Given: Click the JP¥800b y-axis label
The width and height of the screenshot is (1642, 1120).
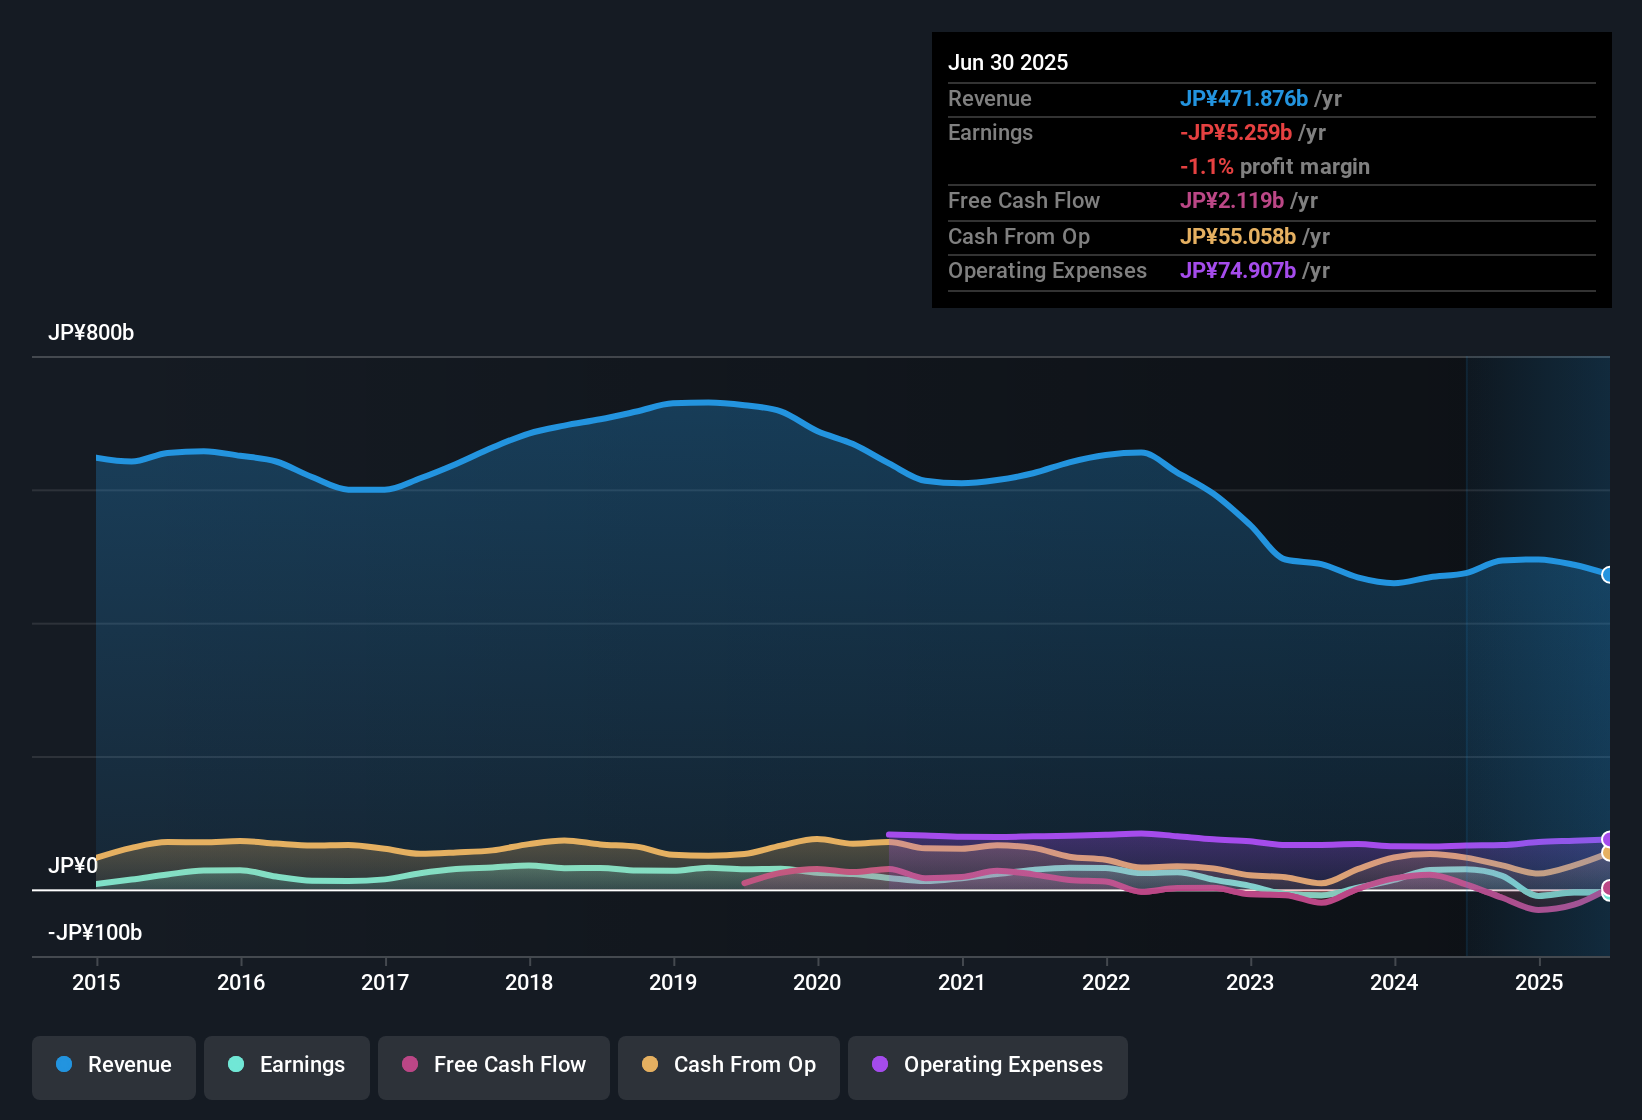Looking at the screenshot, I should (91, 333).
